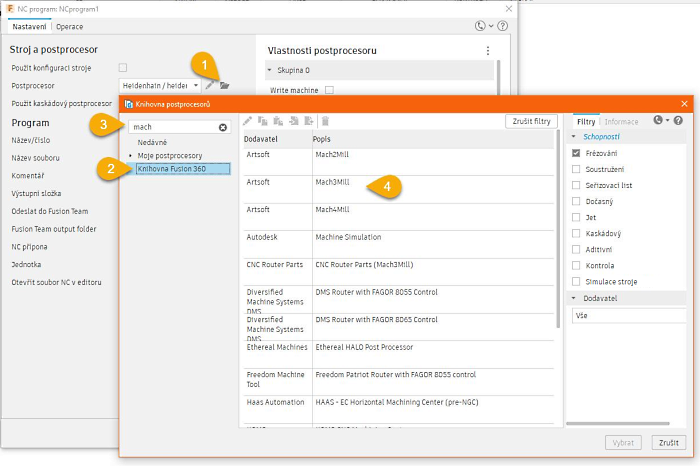Collapse the Schopnosti filter section
The height and width of the screenshot is (466, 700).
pos(574,137)
